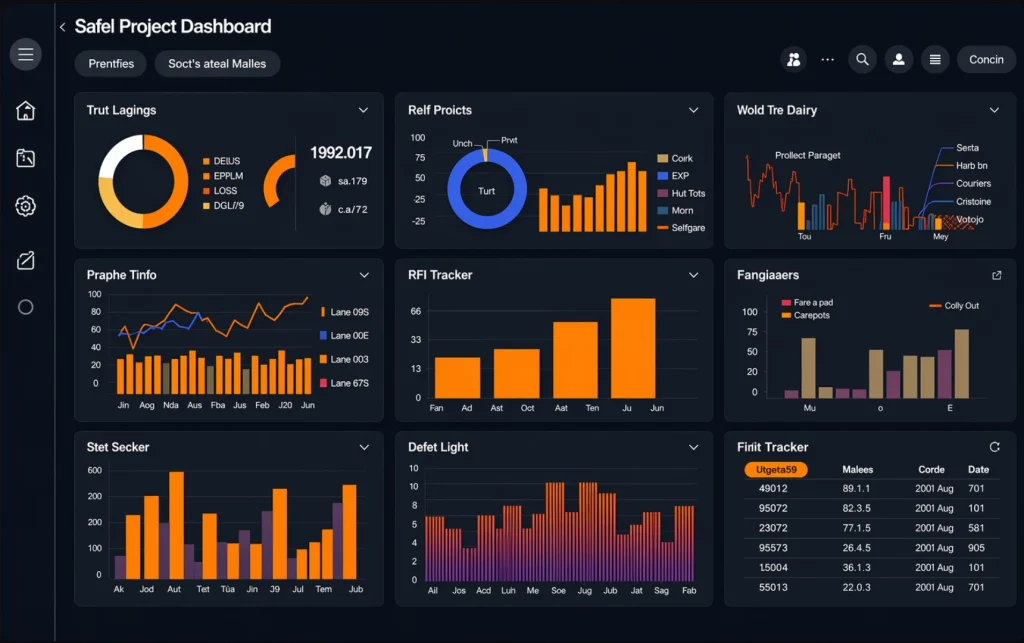Click the circle icon at the sidebar bottom
Image resolution: width=1024 pixels, height=643 pixels.
coord(26,307)
